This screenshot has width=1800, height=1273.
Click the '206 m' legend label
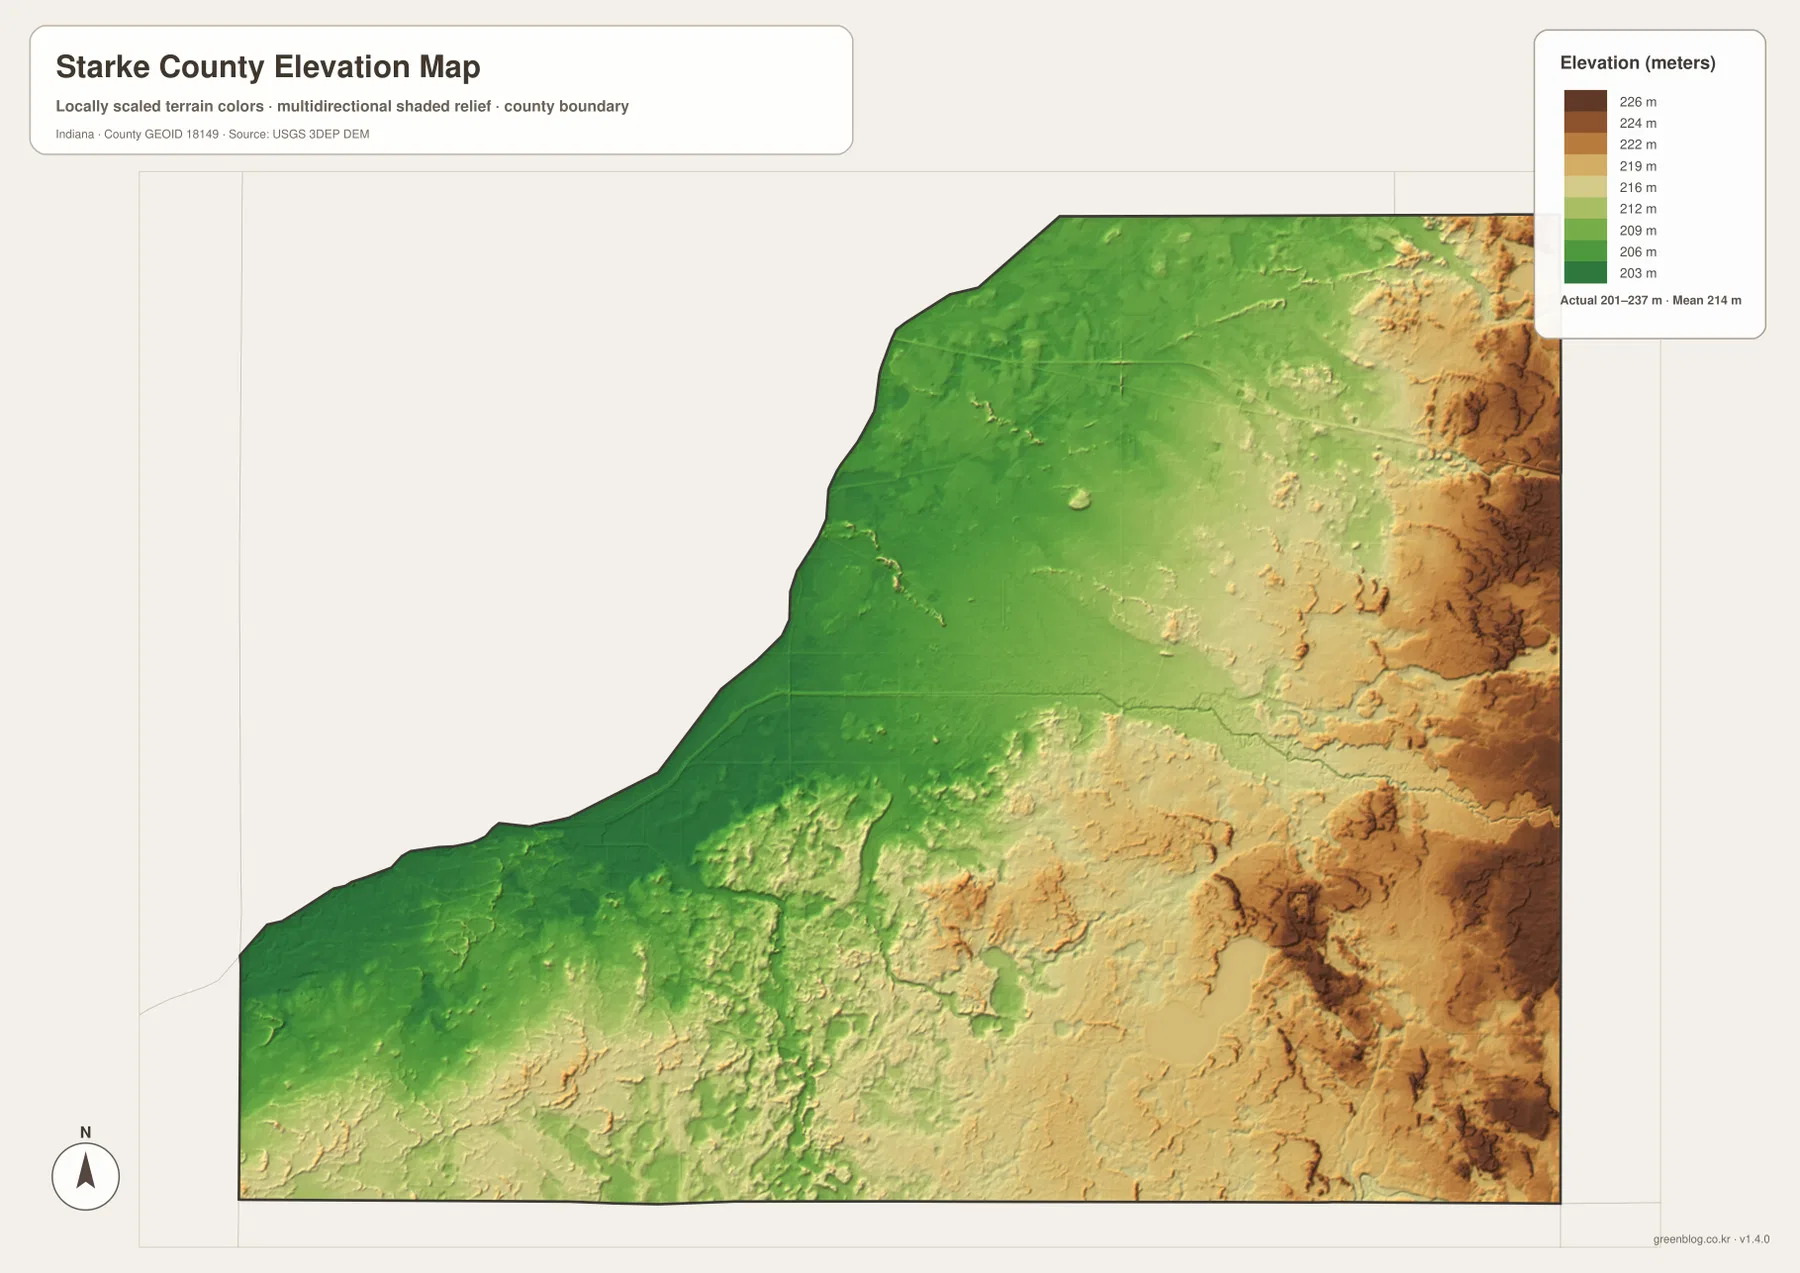pyautogui.click(x=1638, y=252)
